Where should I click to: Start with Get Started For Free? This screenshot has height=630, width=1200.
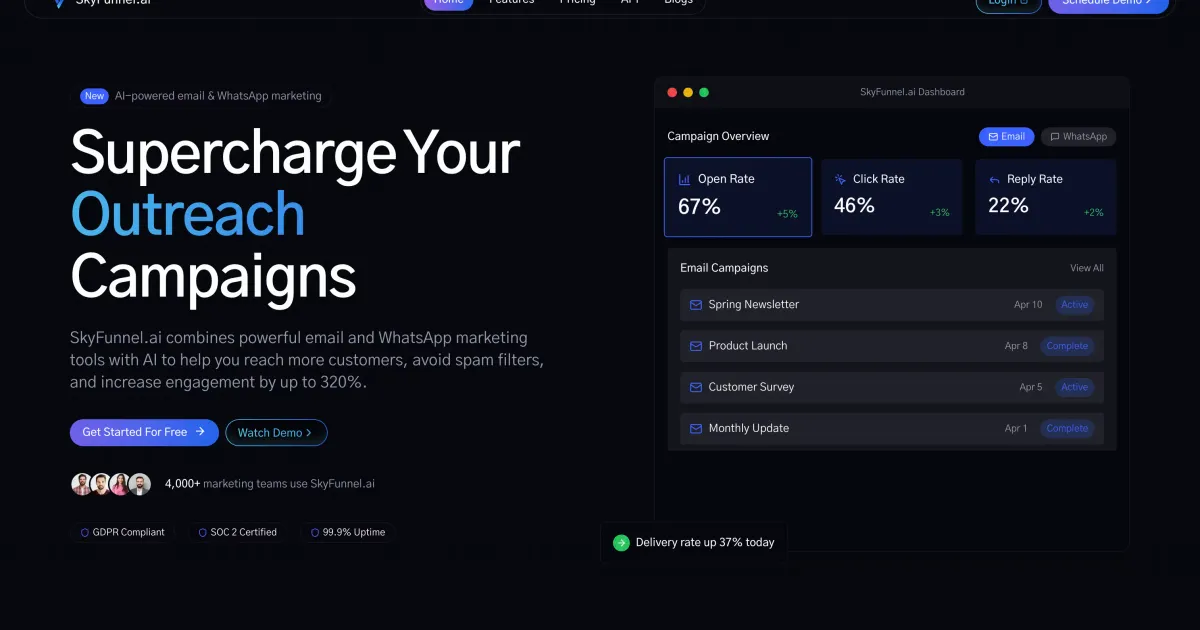point(144,432)
